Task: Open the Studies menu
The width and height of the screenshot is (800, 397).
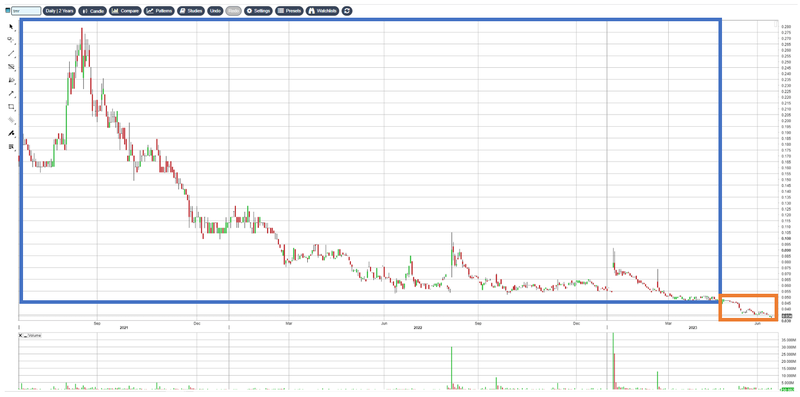Action: coord(191,10)
